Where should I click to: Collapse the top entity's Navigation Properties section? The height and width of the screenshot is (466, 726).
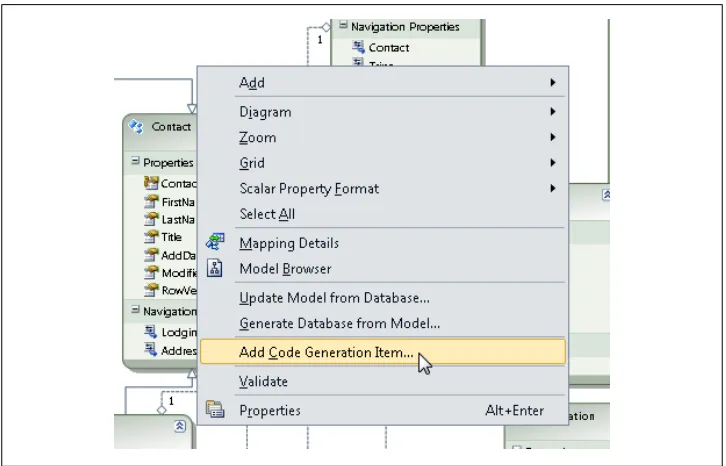343,25
